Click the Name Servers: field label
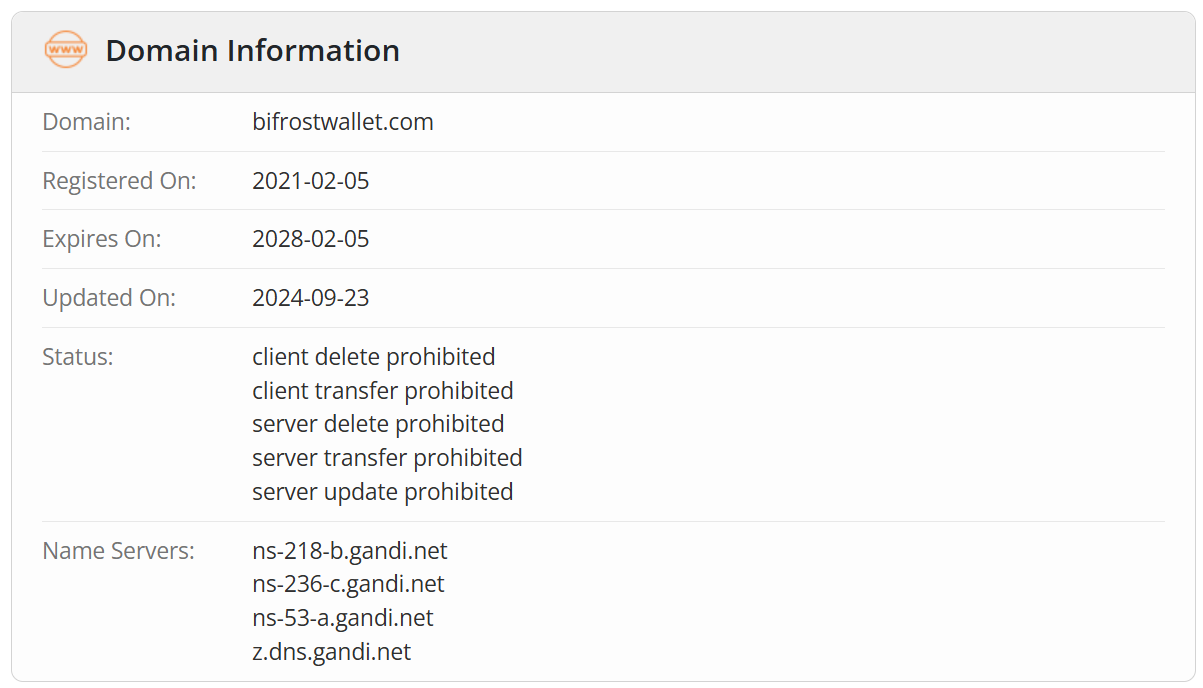 118,550
